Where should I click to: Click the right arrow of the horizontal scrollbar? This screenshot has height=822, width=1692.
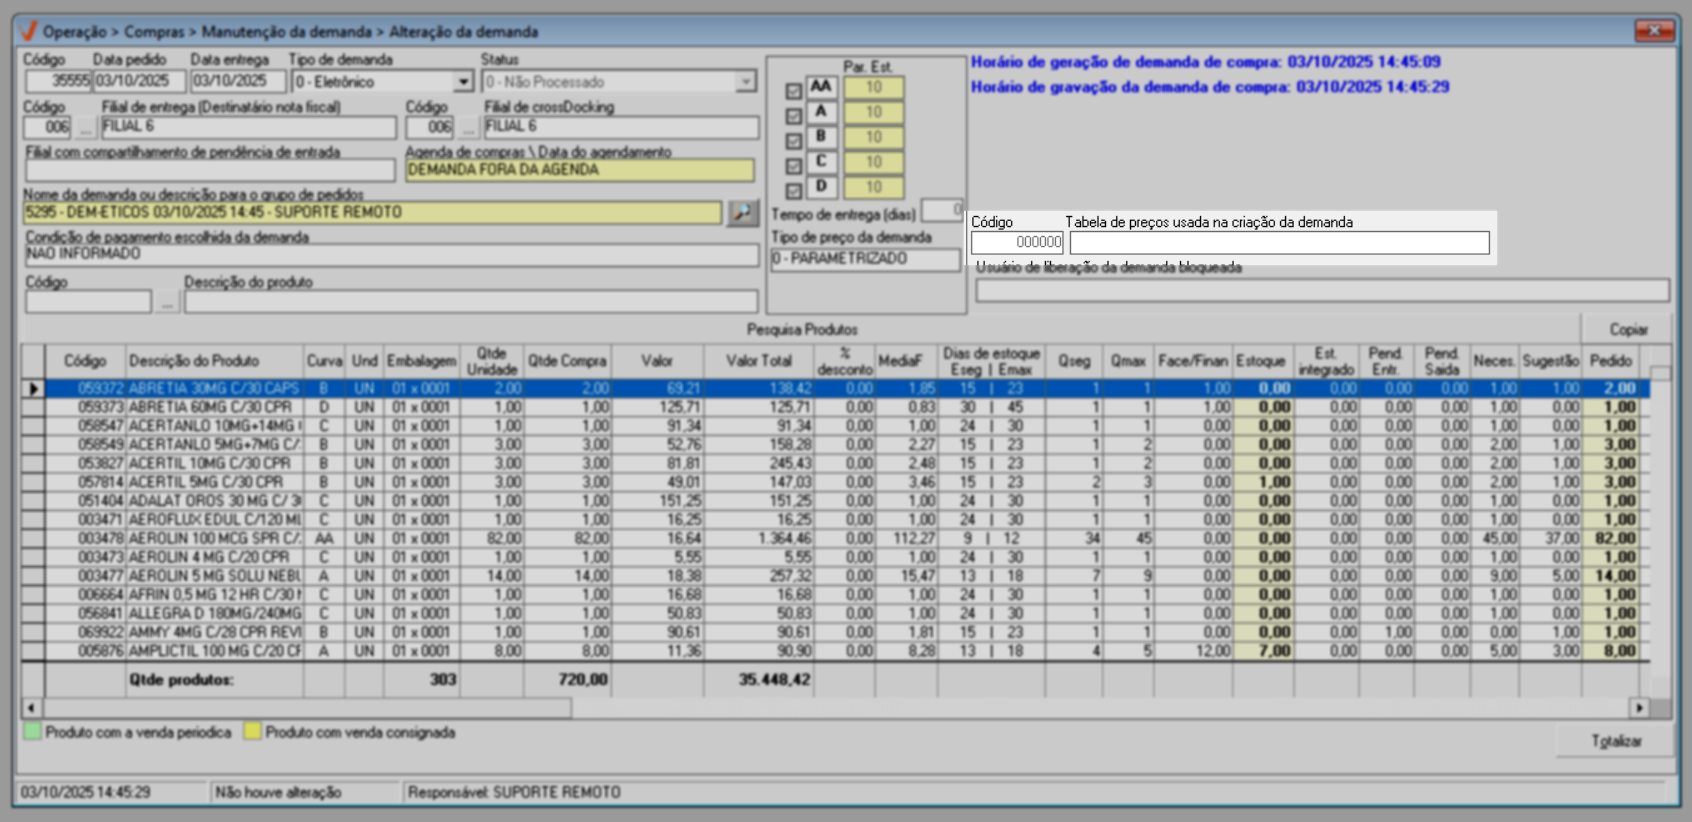(1638, 708)
